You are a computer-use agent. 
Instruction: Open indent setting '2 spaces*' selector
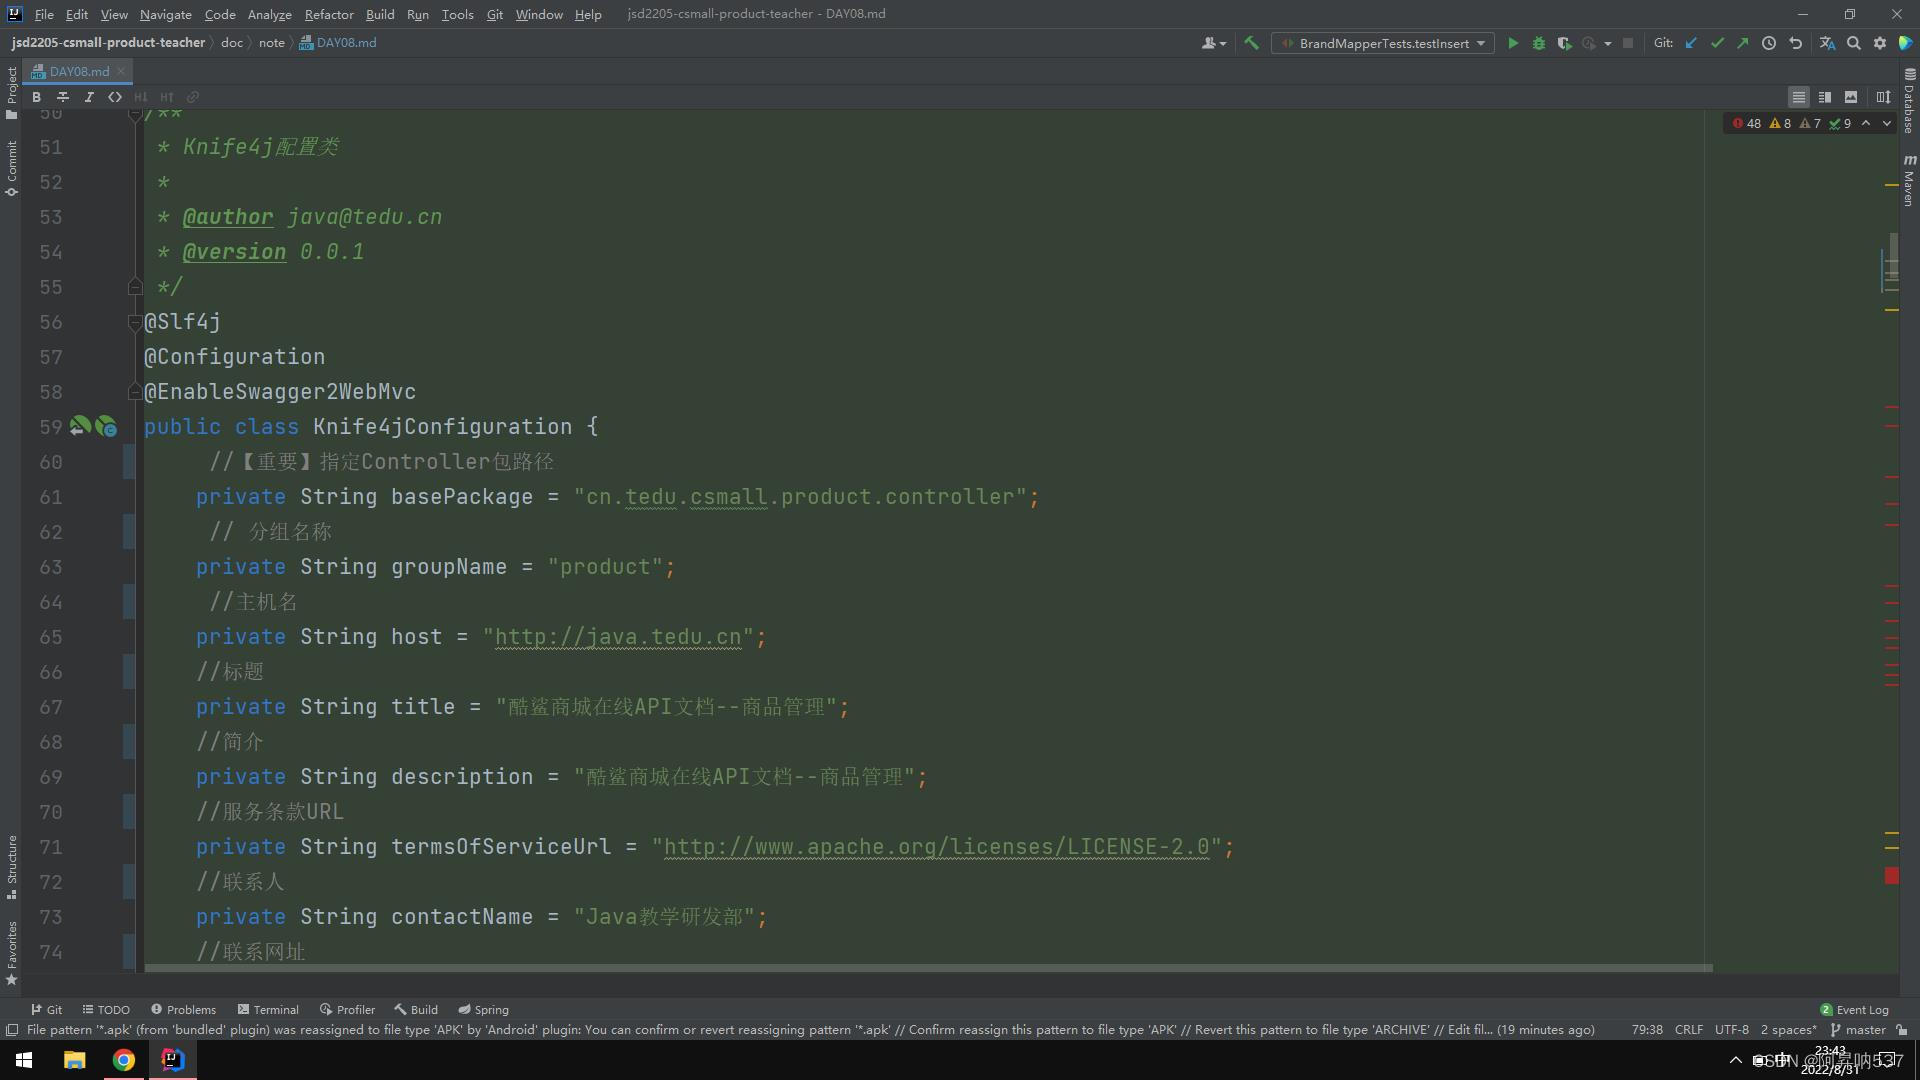click(1788, 1030)
